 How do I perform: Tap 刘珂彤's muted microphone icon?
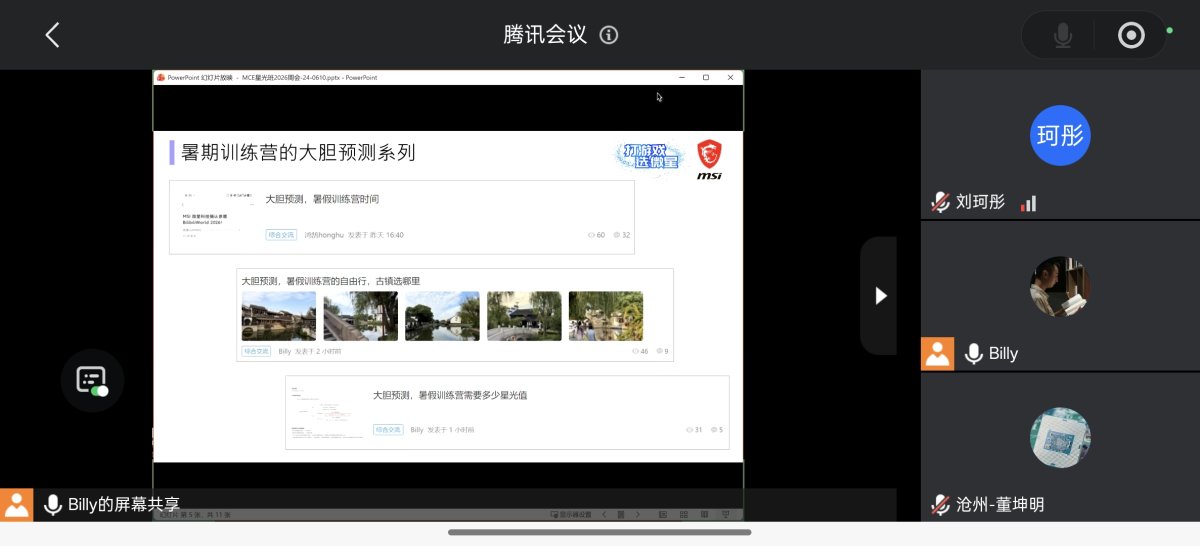(940, 202)
